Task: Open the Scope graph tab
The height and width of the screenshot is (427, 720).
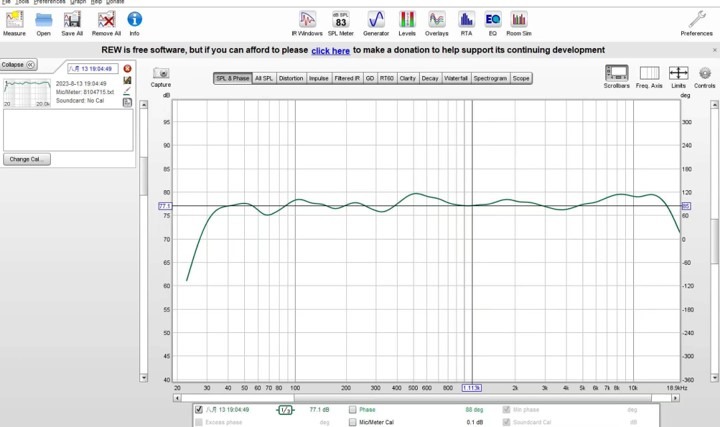Action: pos(521,79)
